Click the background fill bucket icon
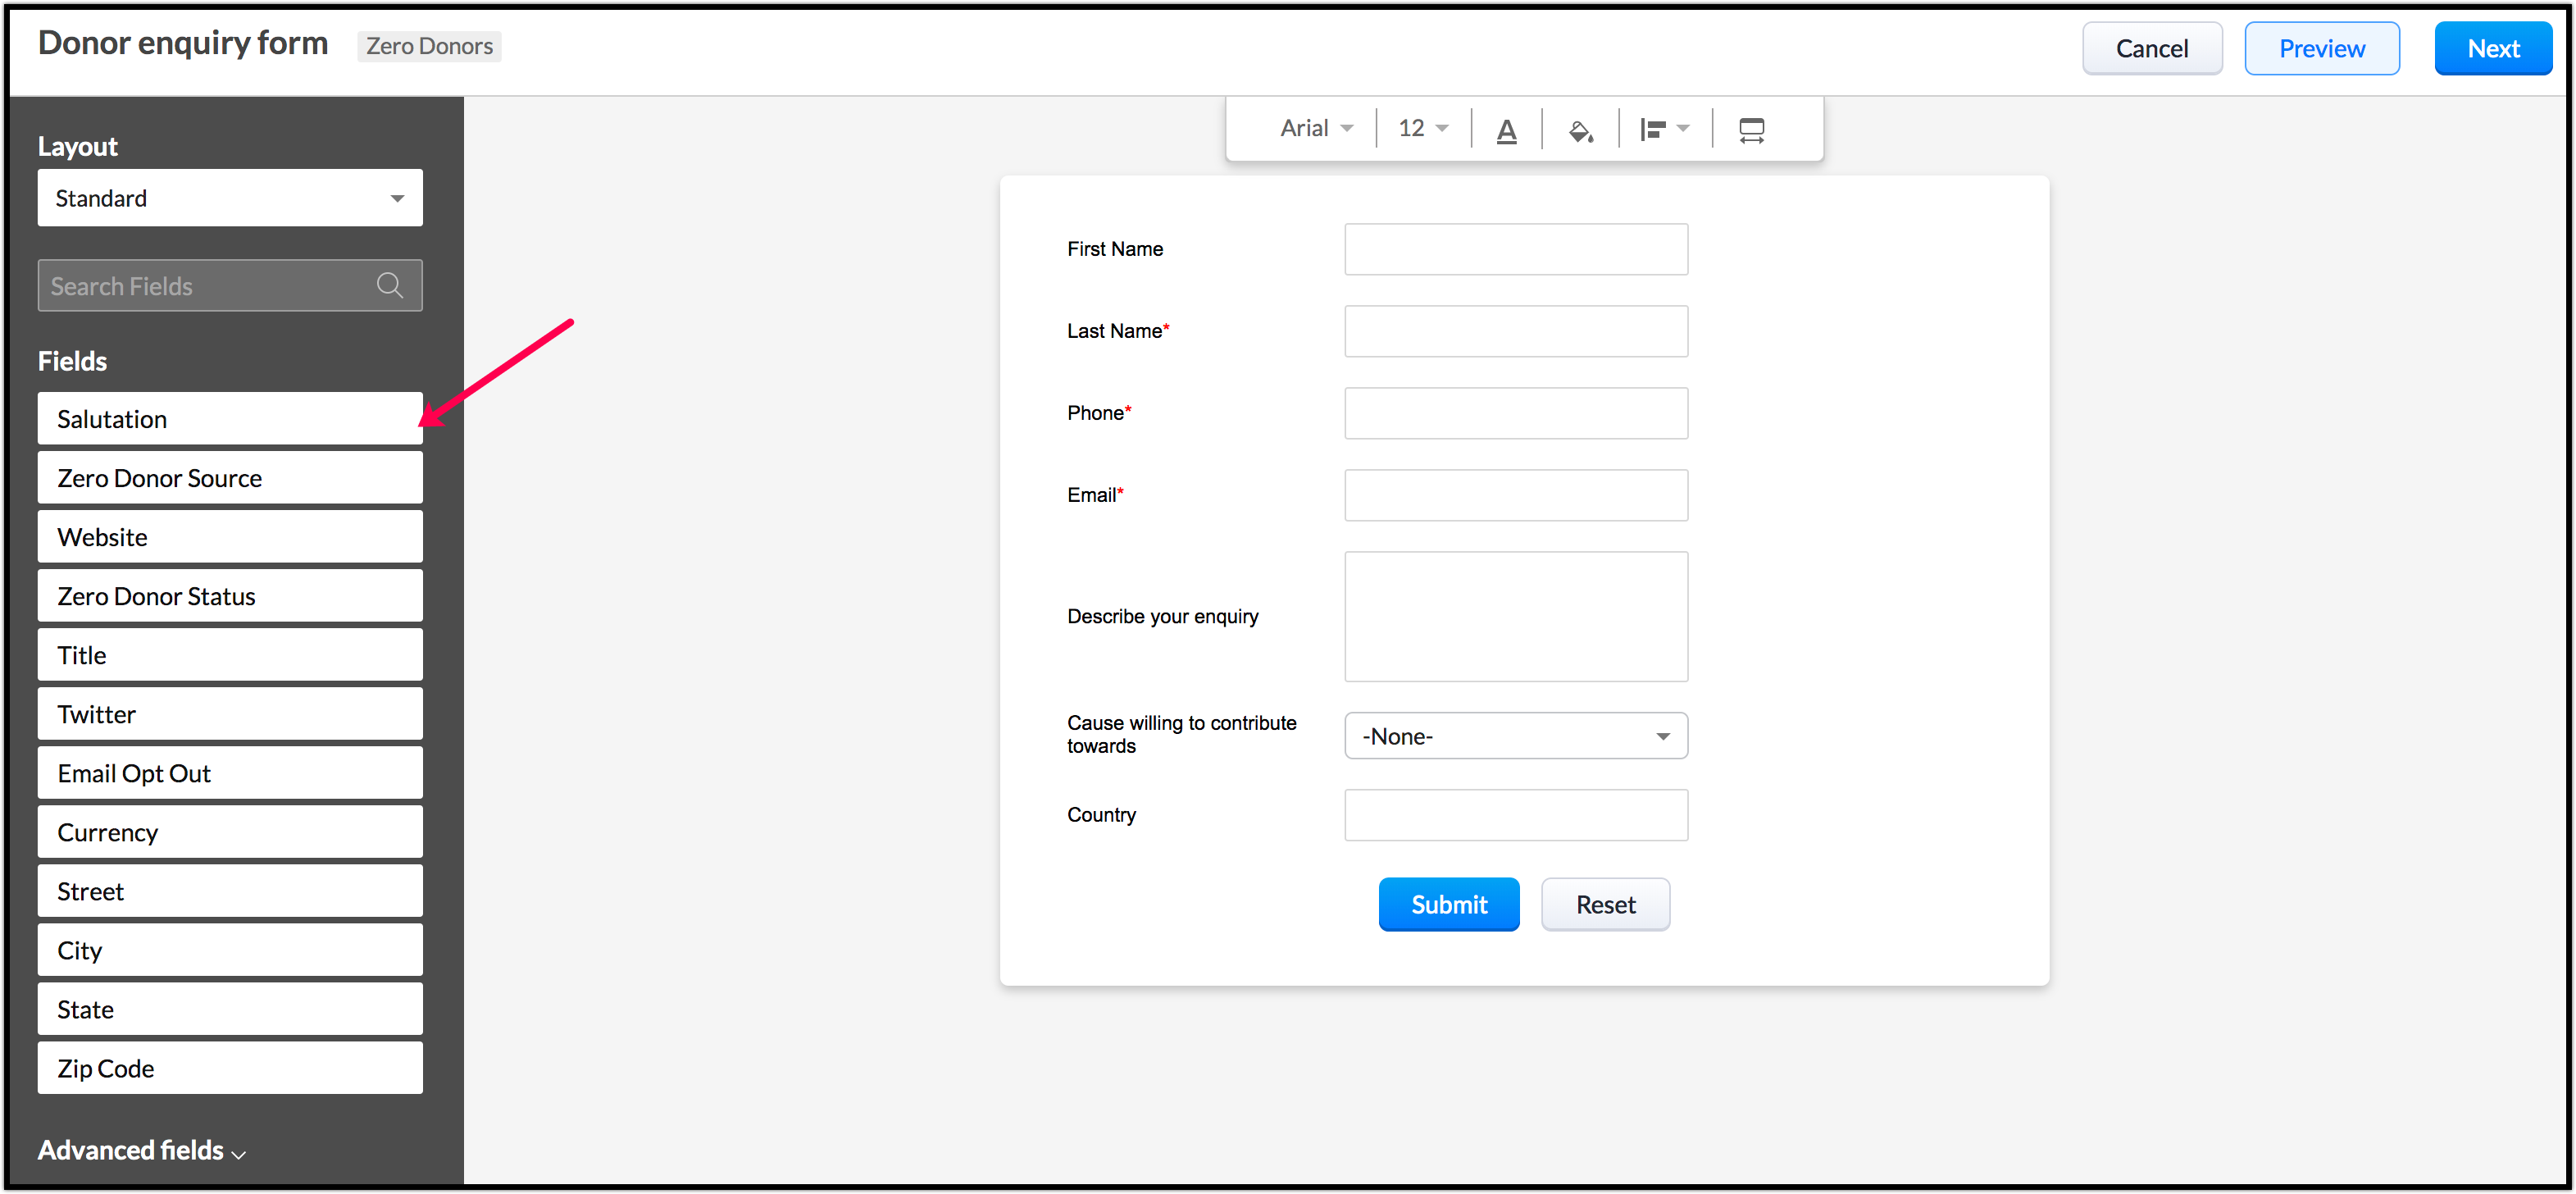This screenshot has width=2576, height=1194. [1580, 130]
